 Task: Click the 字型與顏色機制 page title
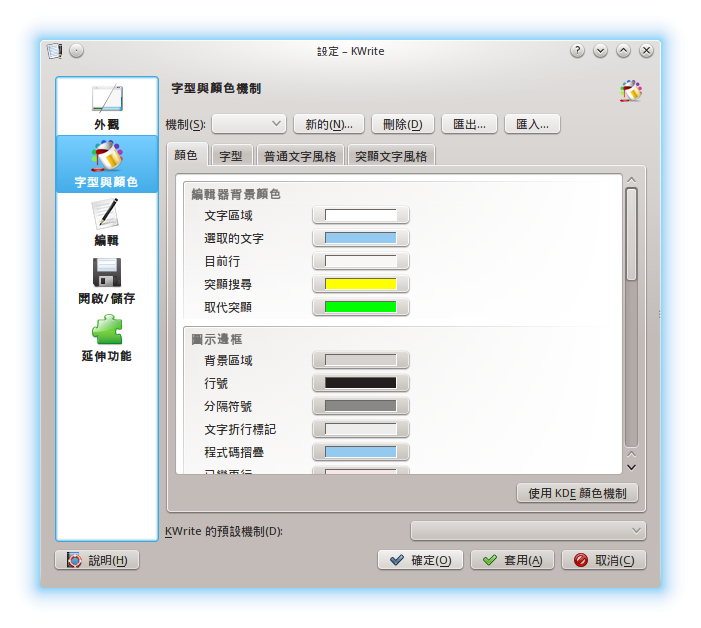coord(216,88)
